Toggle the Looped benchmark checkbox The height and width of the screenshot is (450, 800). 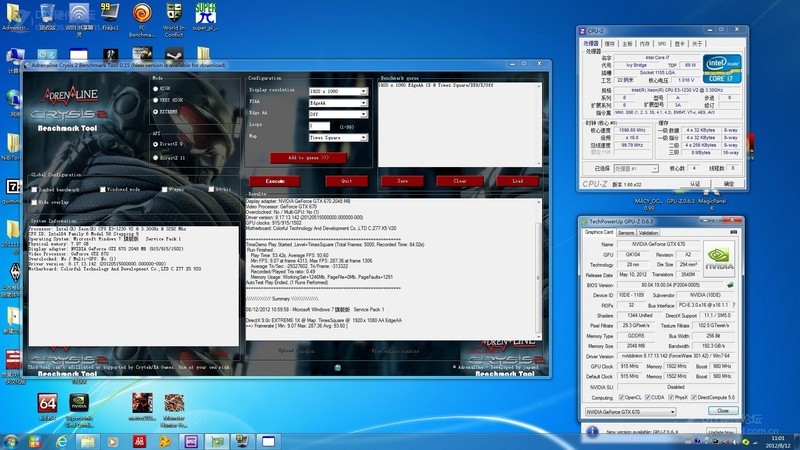pos(34,190)
